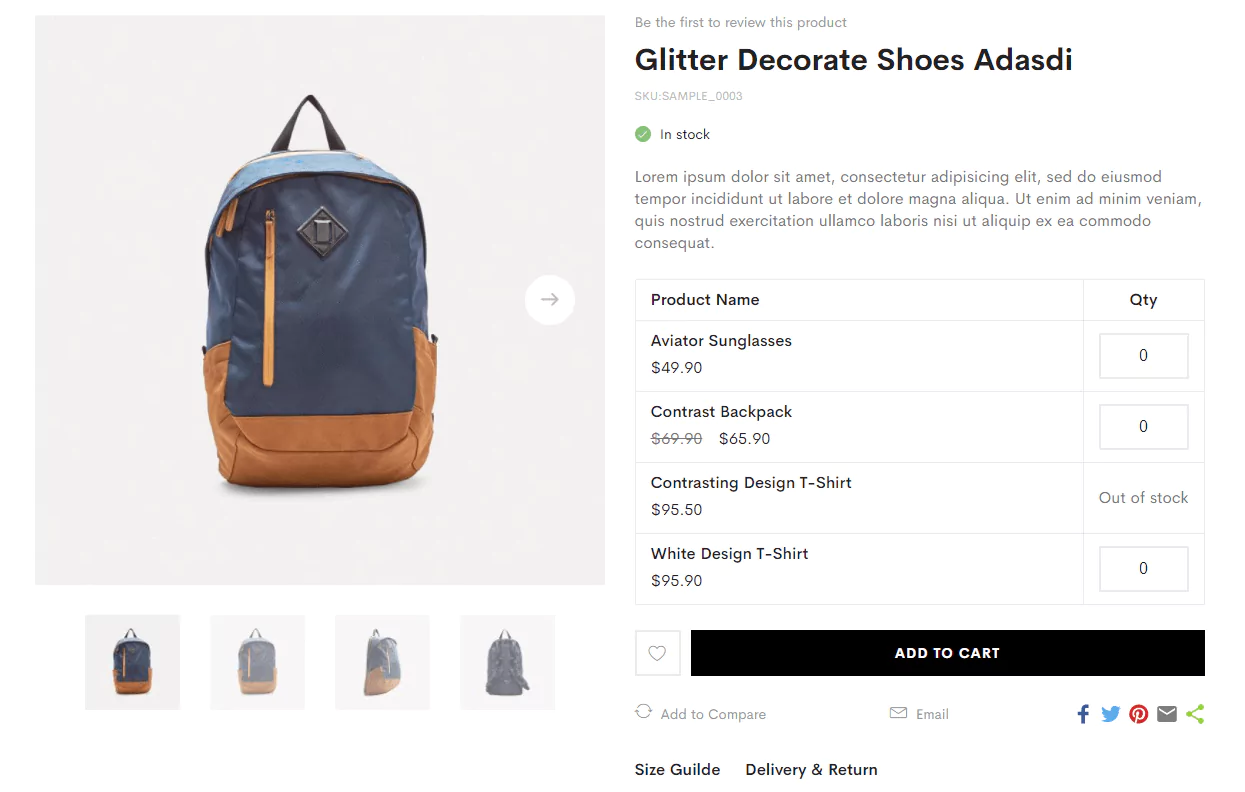Click Aviator Sunglasses quantity field
The width and height of the screenshot is (1245, 792).
click(1143, 356)
